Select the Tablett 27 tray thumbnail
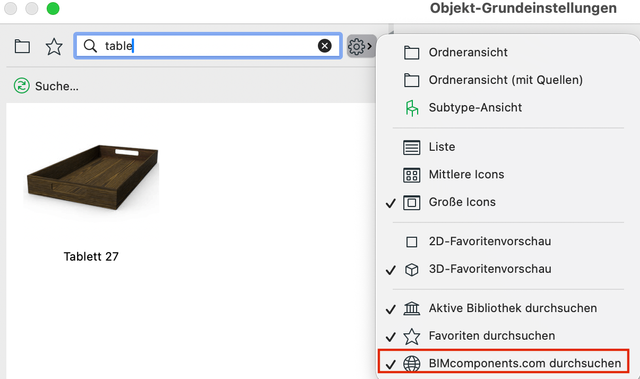Viewport: 640px width, 379px height. point(92,178)
